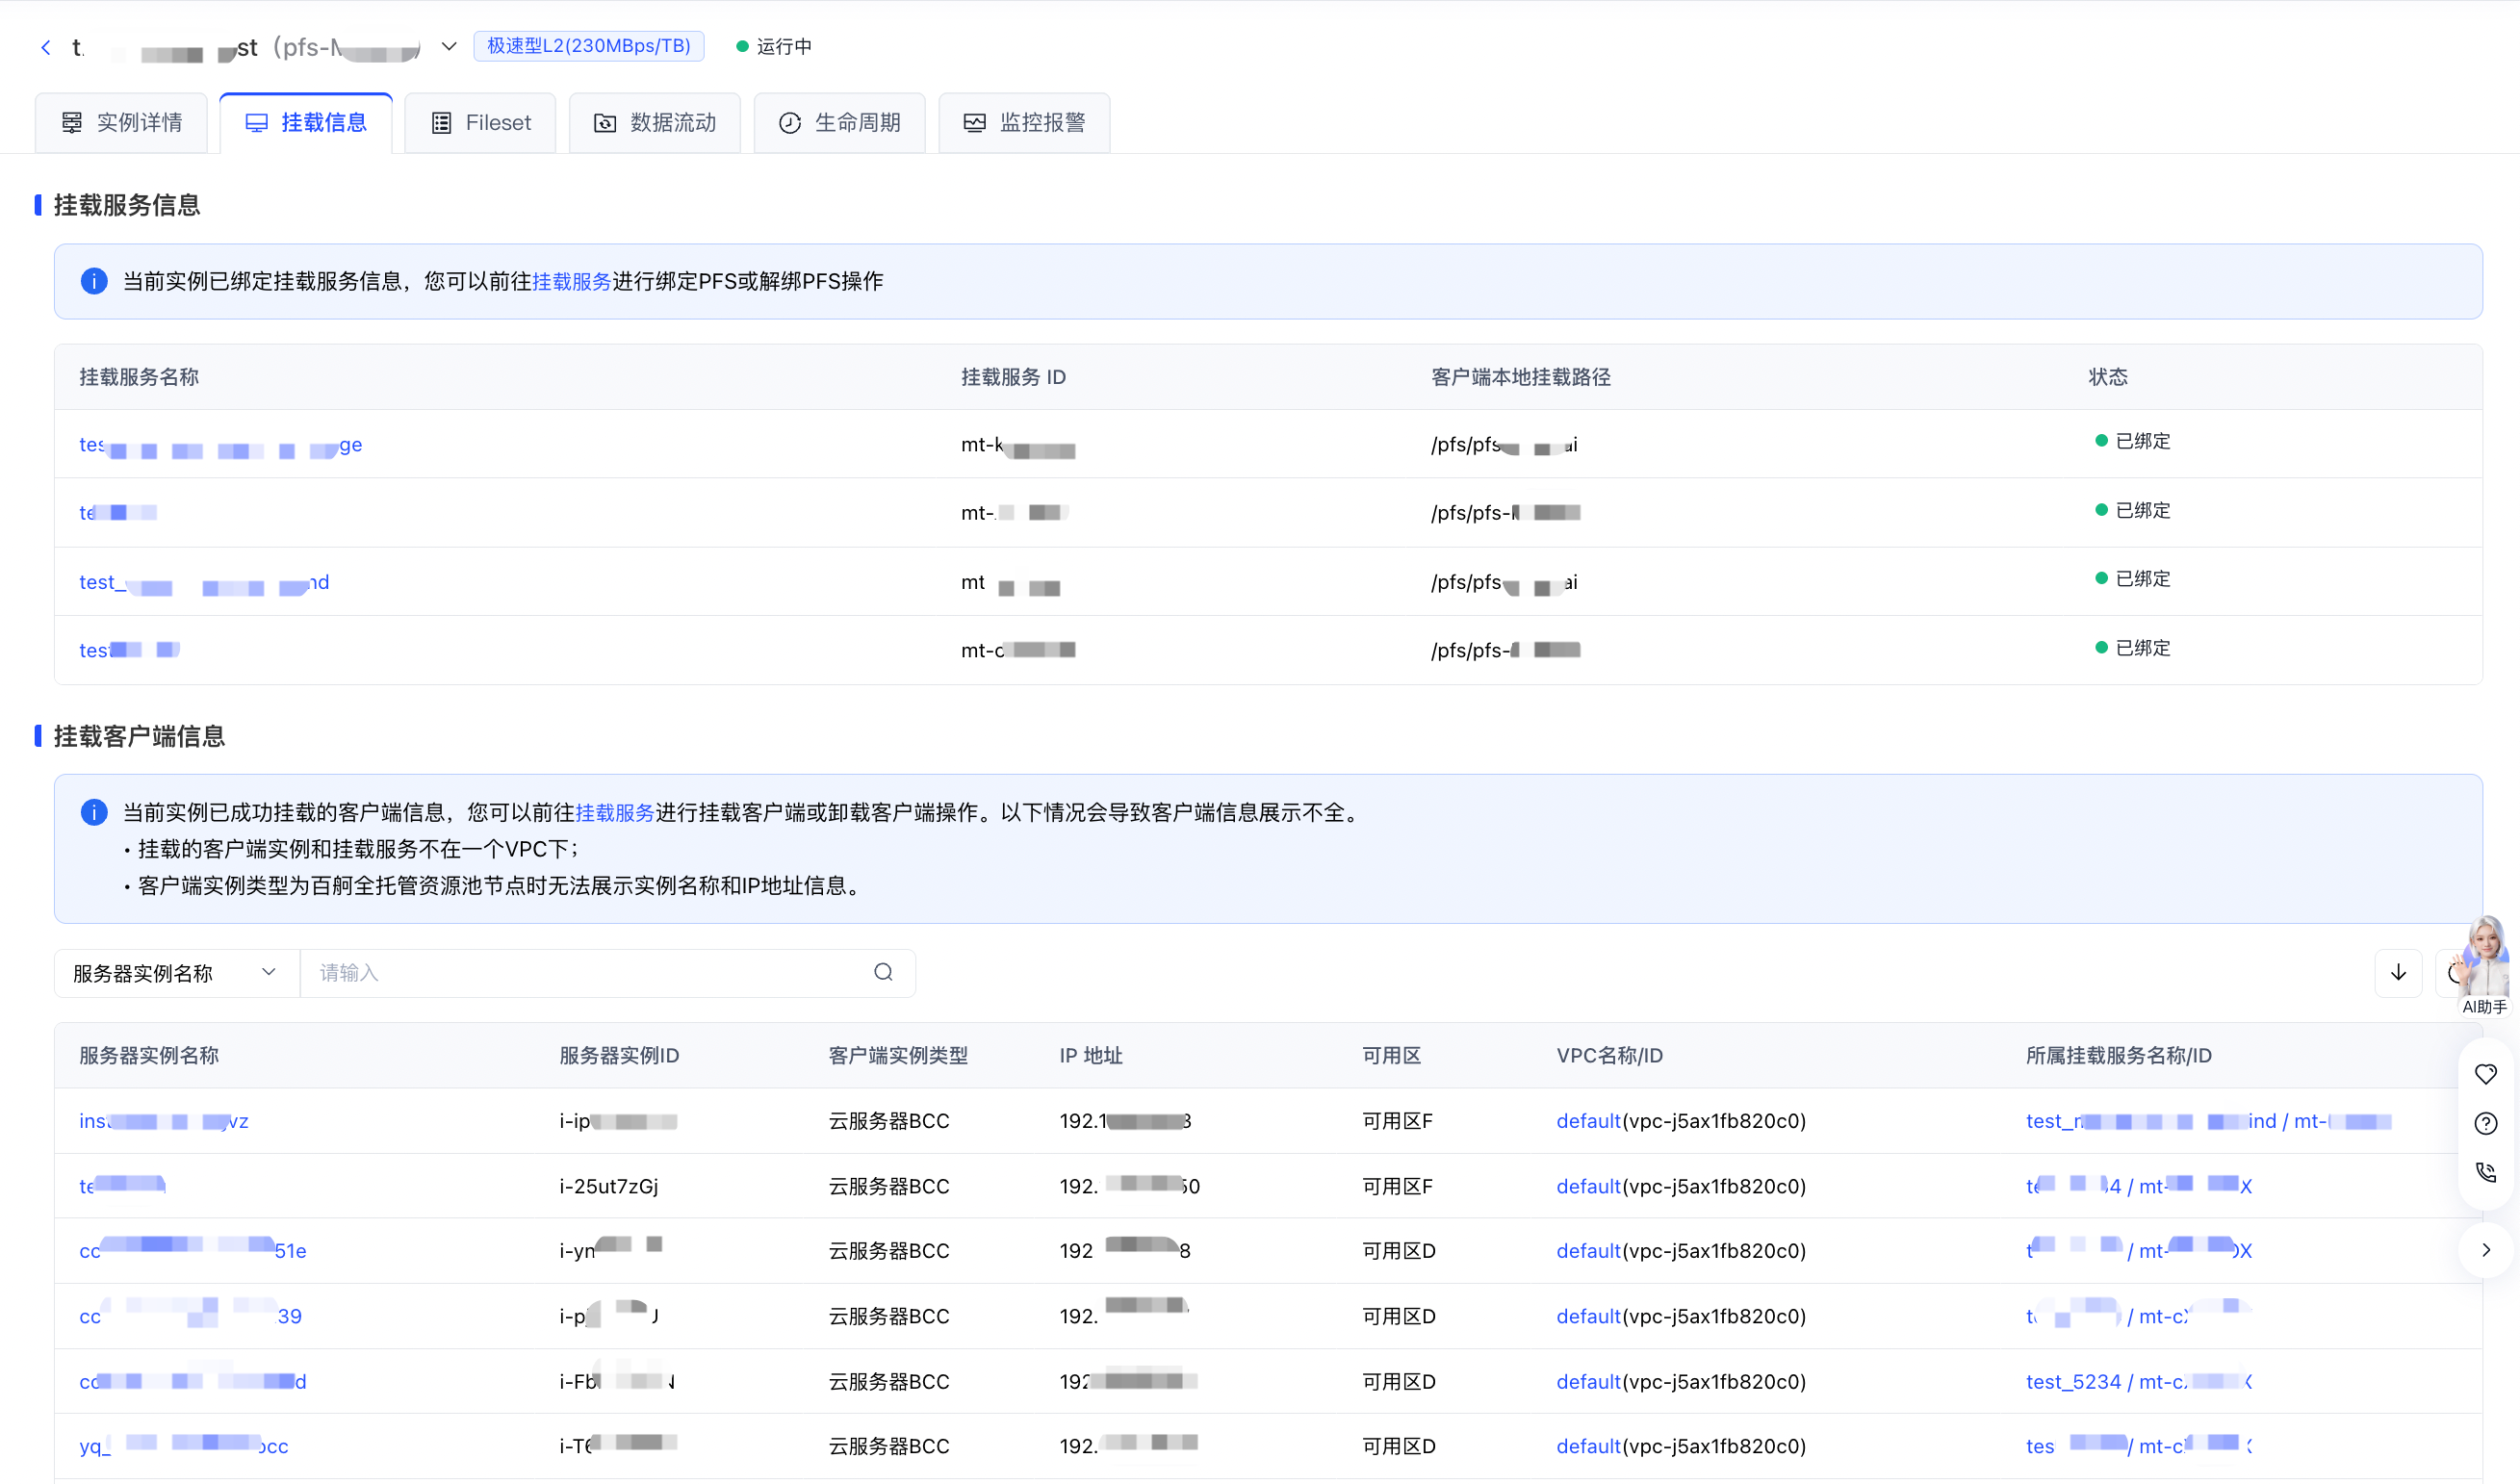Click the 挂载服务信息 section heading
The height and width of the screenshot is (1484, 2520).
click(x=127, y=205)
